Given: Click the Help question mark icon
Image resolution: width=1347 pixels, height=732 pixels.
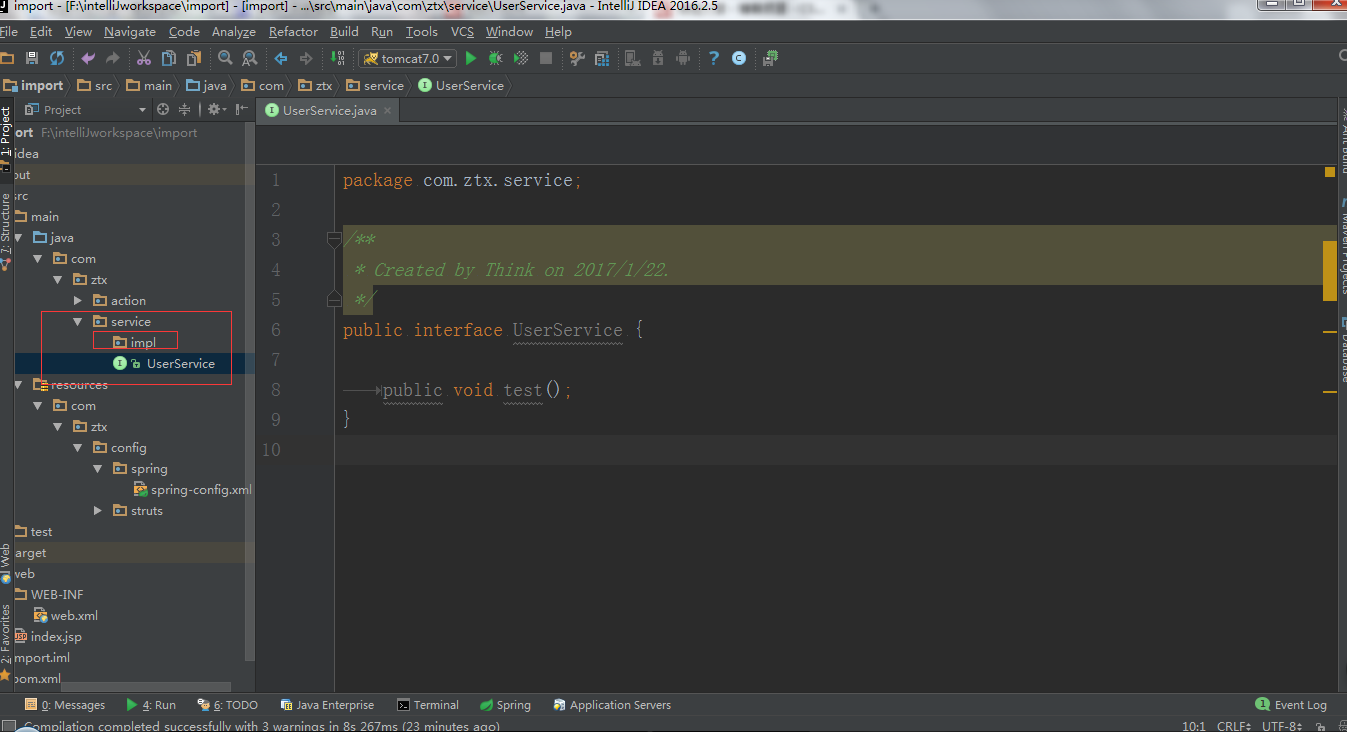Looking at the screenshot, I should [713, 58].
